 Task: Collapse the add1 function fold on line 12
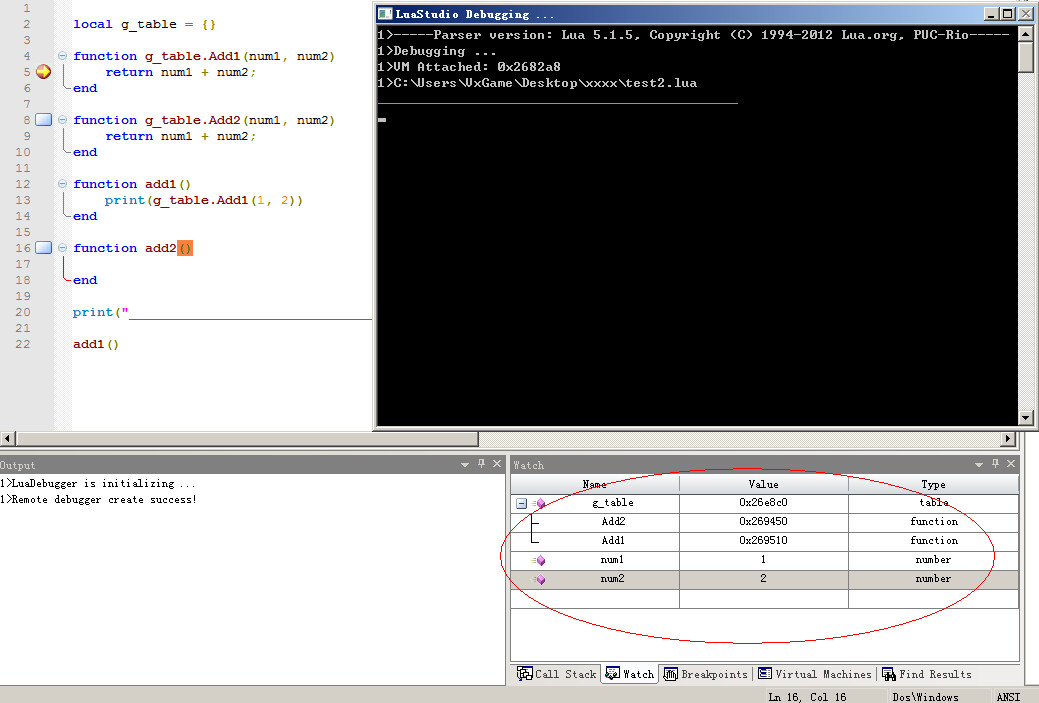[x=62, y=184]
